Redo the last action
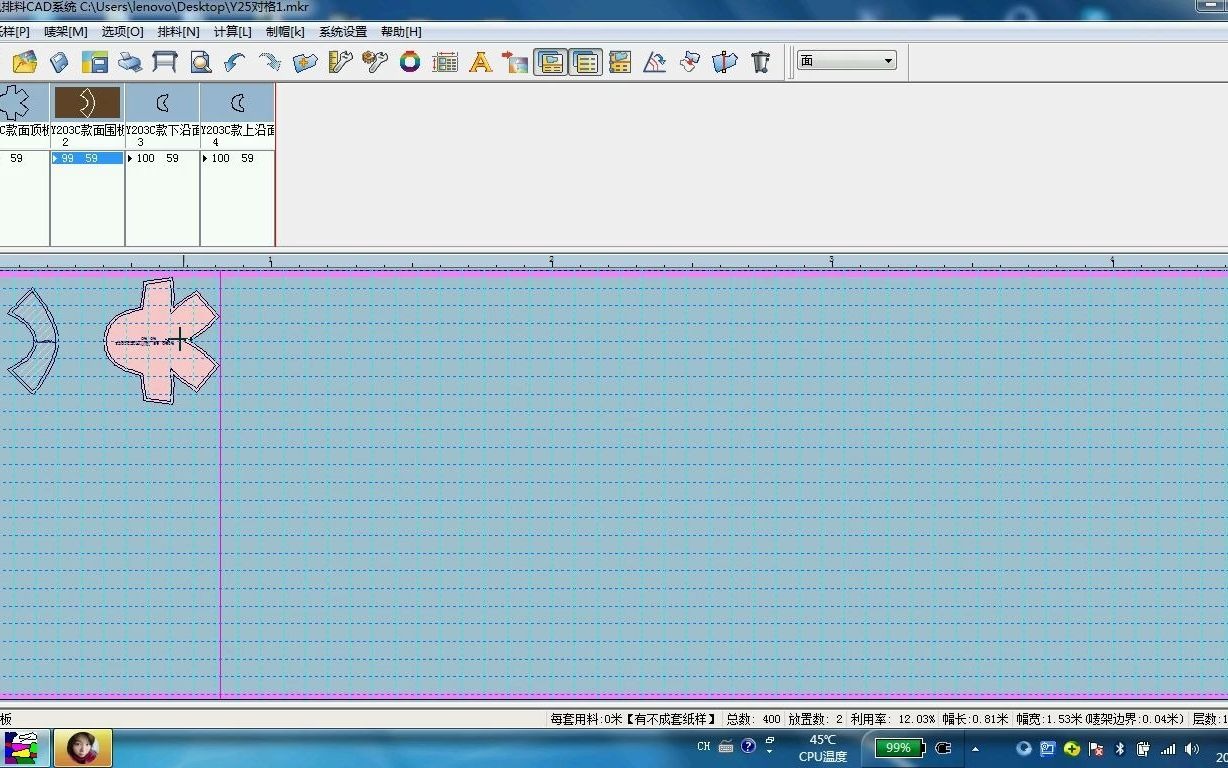 click(x=270, y=61)
